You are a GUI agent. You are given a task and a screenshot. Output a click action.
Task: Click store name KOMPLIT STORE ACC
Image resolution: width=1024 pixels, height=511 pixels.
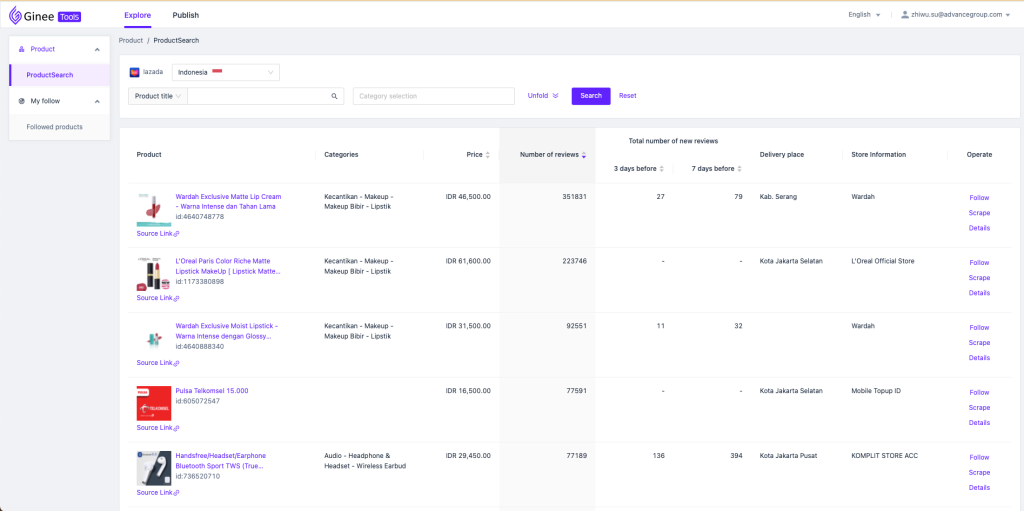[884, 455]
